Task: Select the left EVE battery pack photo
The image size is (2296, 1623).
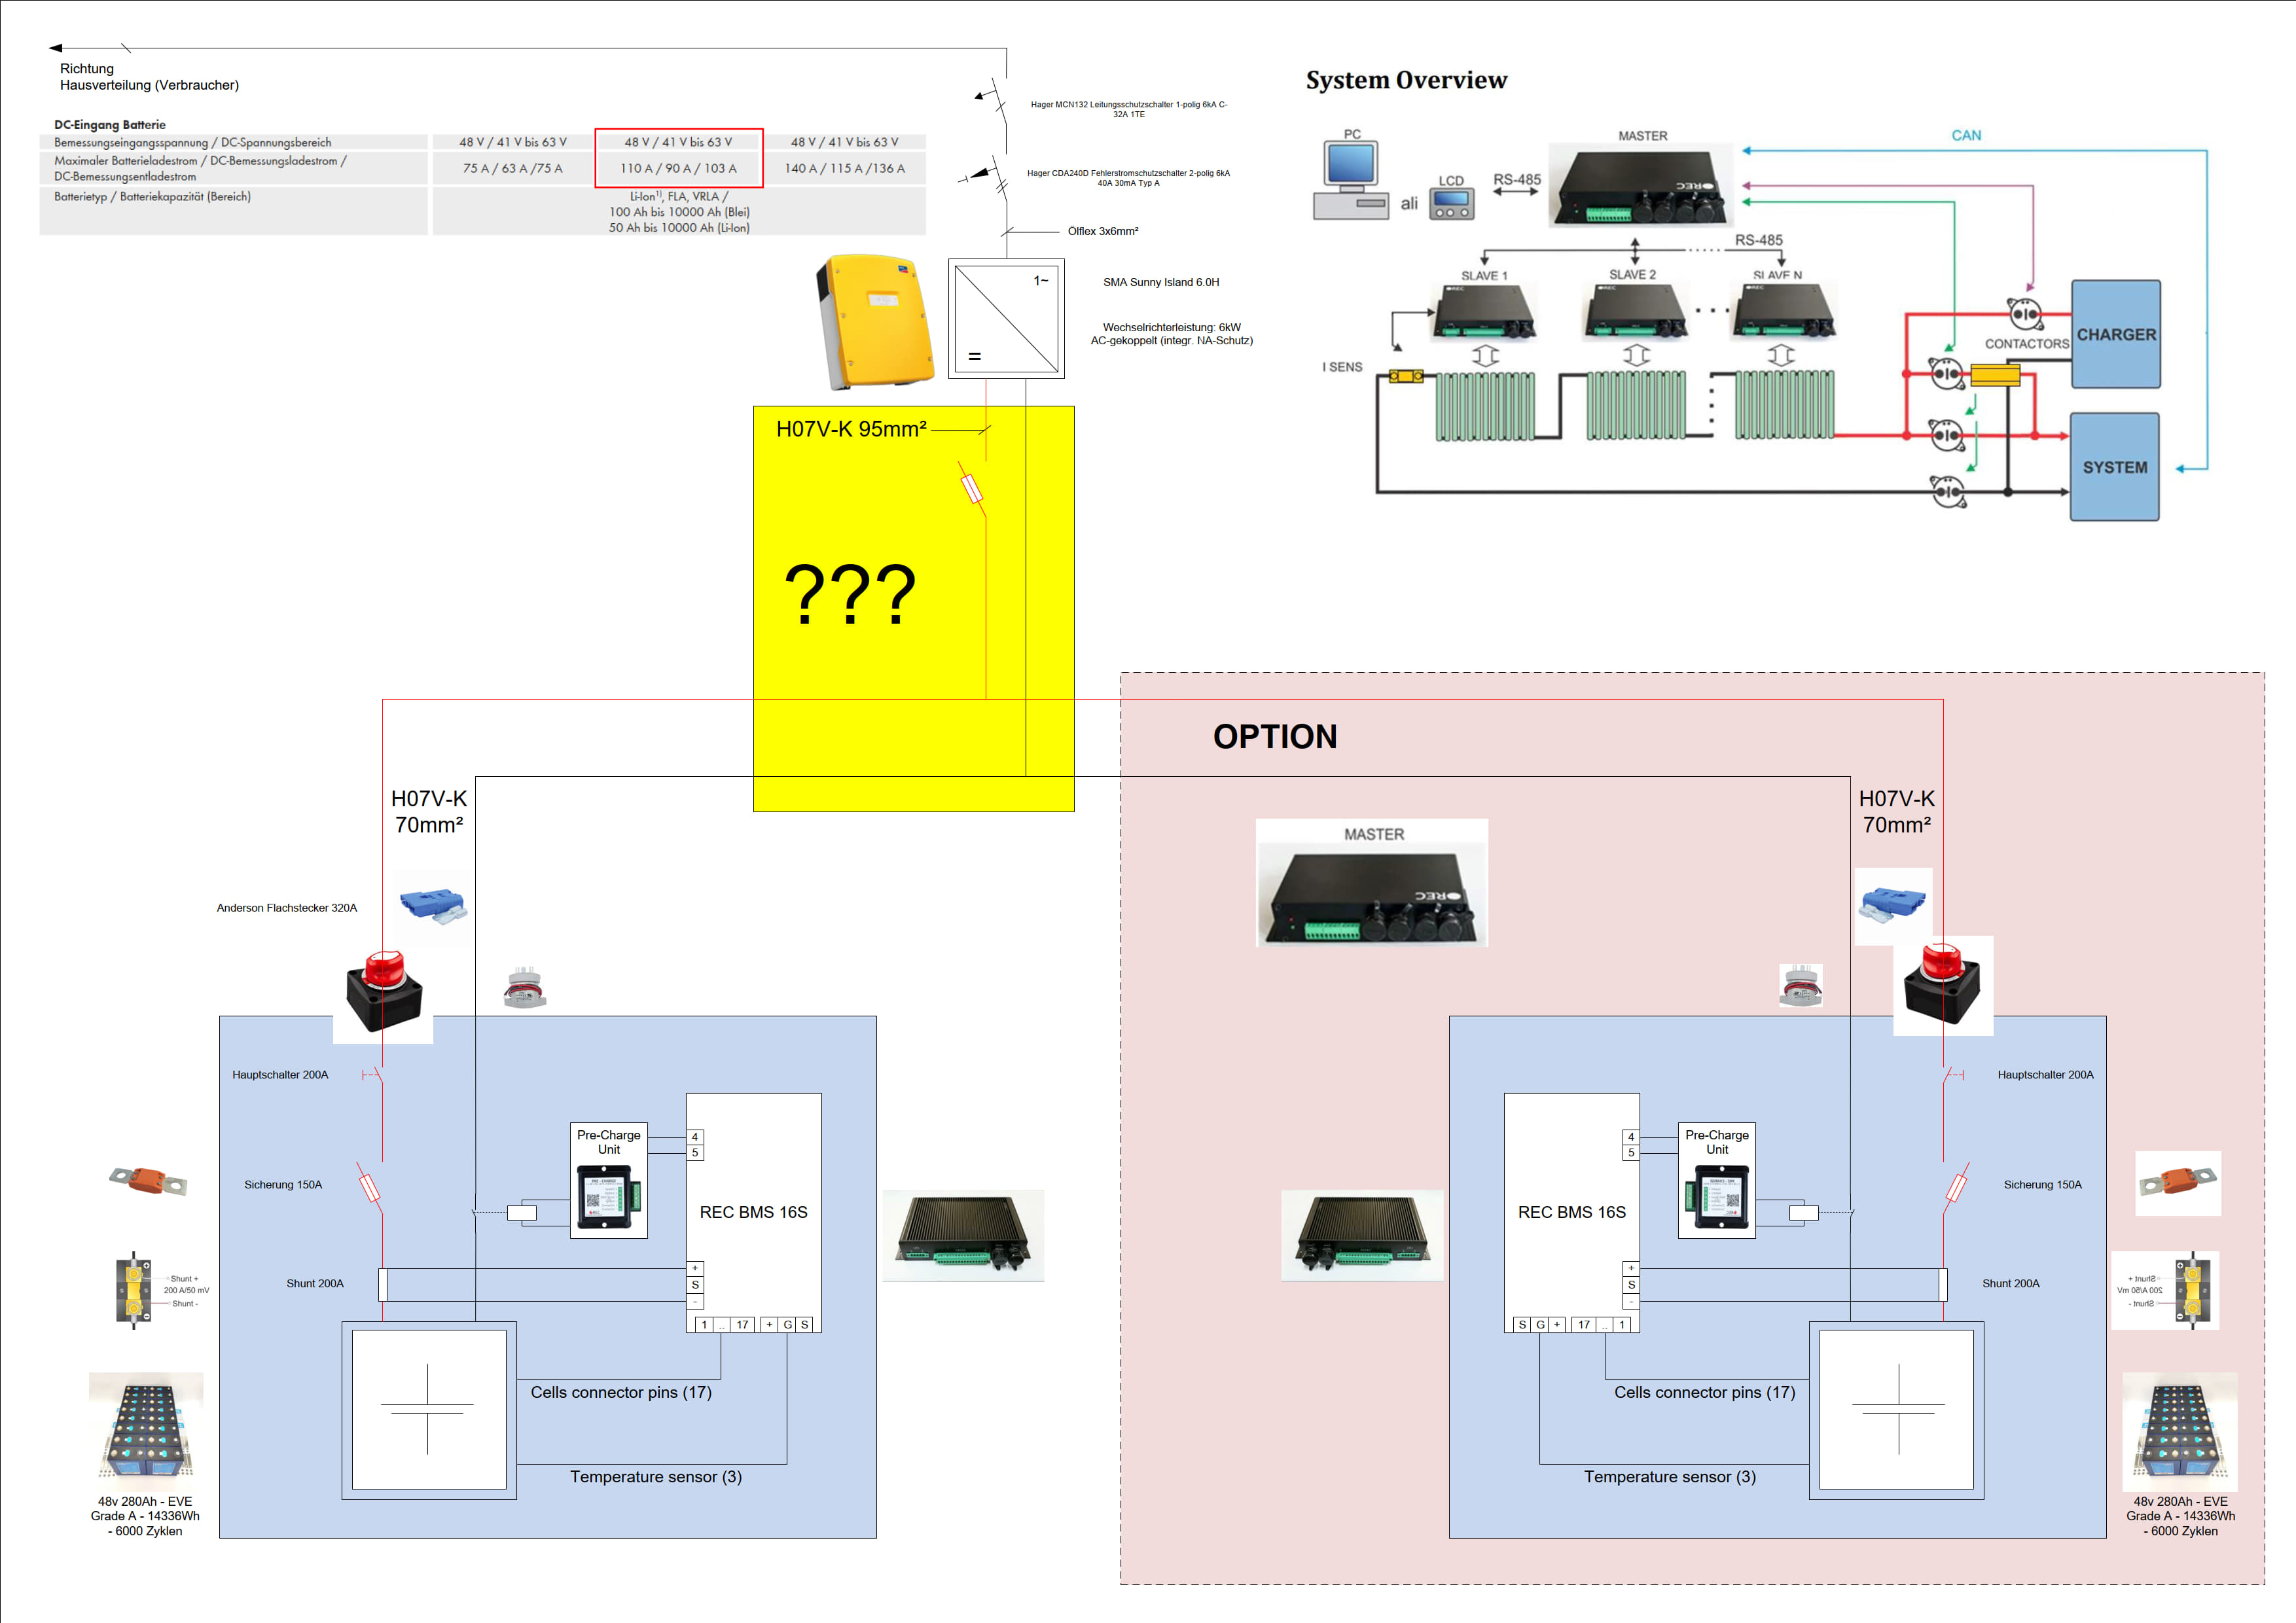Action: 146,1431
